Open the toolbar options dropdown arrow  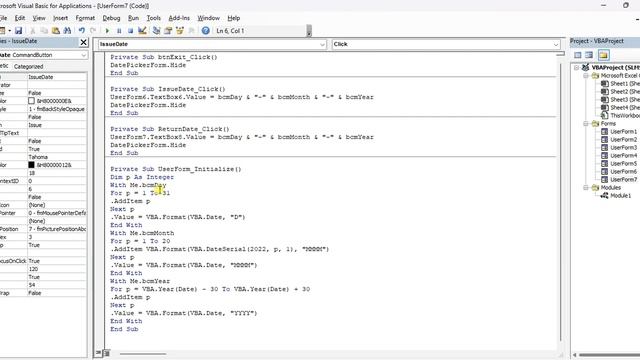(309, 31)
